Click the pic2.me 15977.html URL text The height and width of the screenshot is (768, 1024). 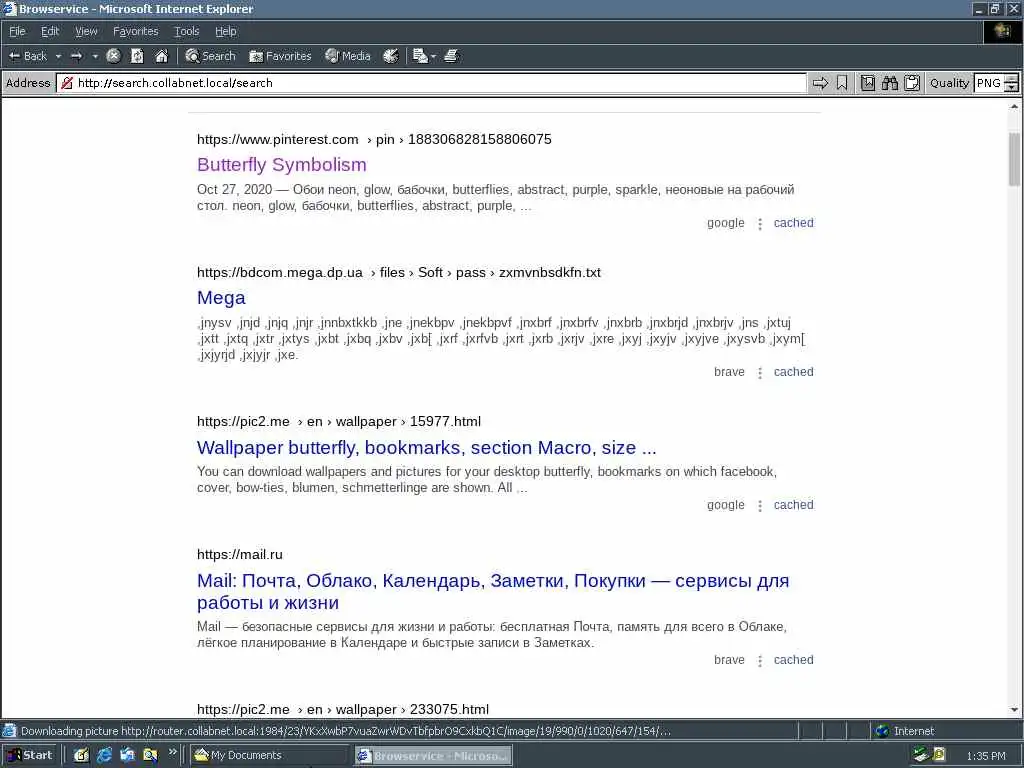(x=339, y=421)
